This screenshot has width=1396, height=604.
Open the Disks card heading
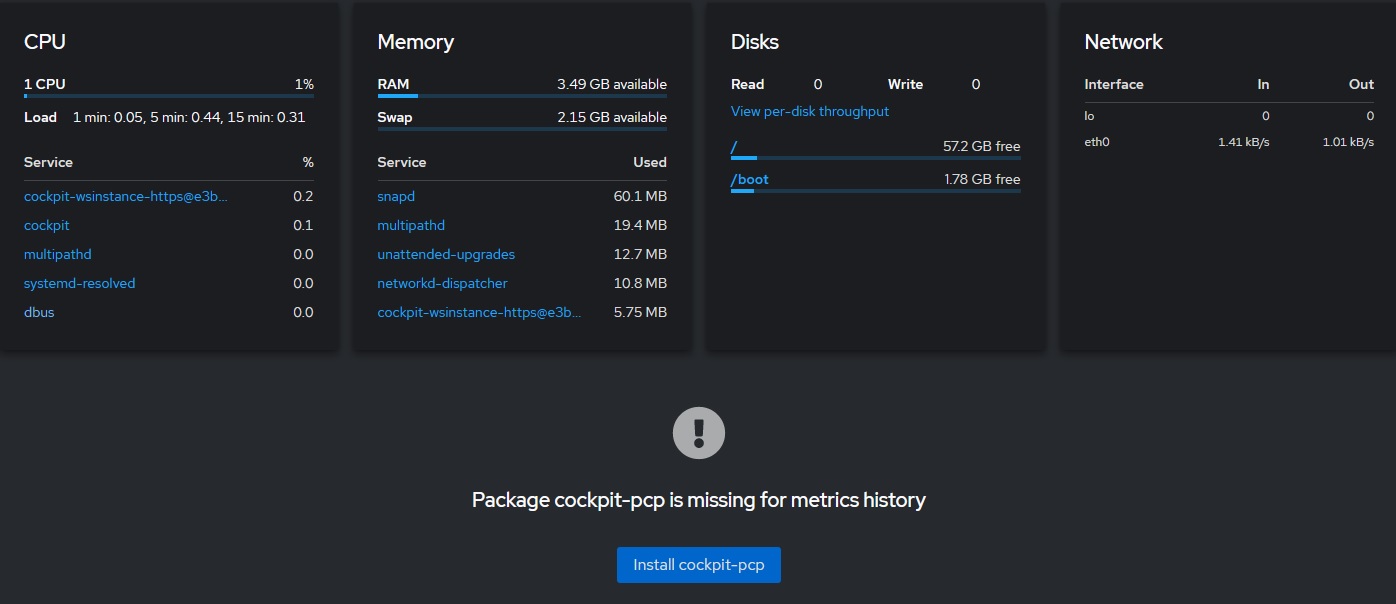pos(754,42)
